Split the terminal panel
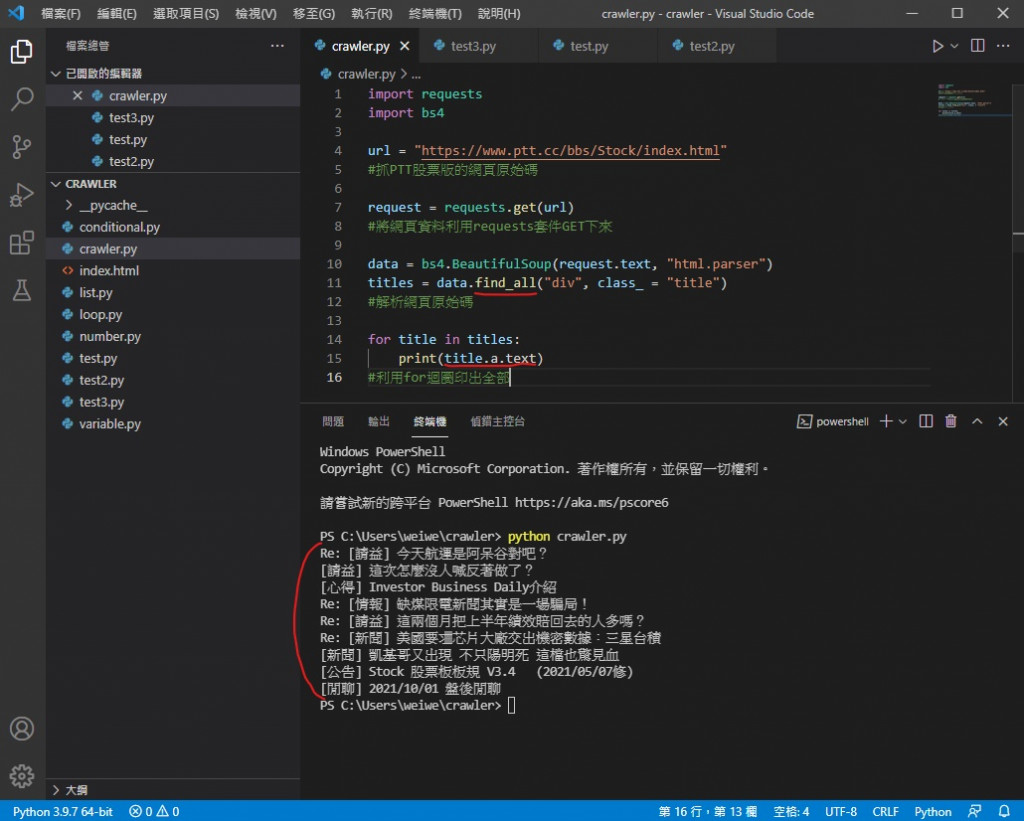Viewport: 1024px width, 821px height. coord(926,421)
